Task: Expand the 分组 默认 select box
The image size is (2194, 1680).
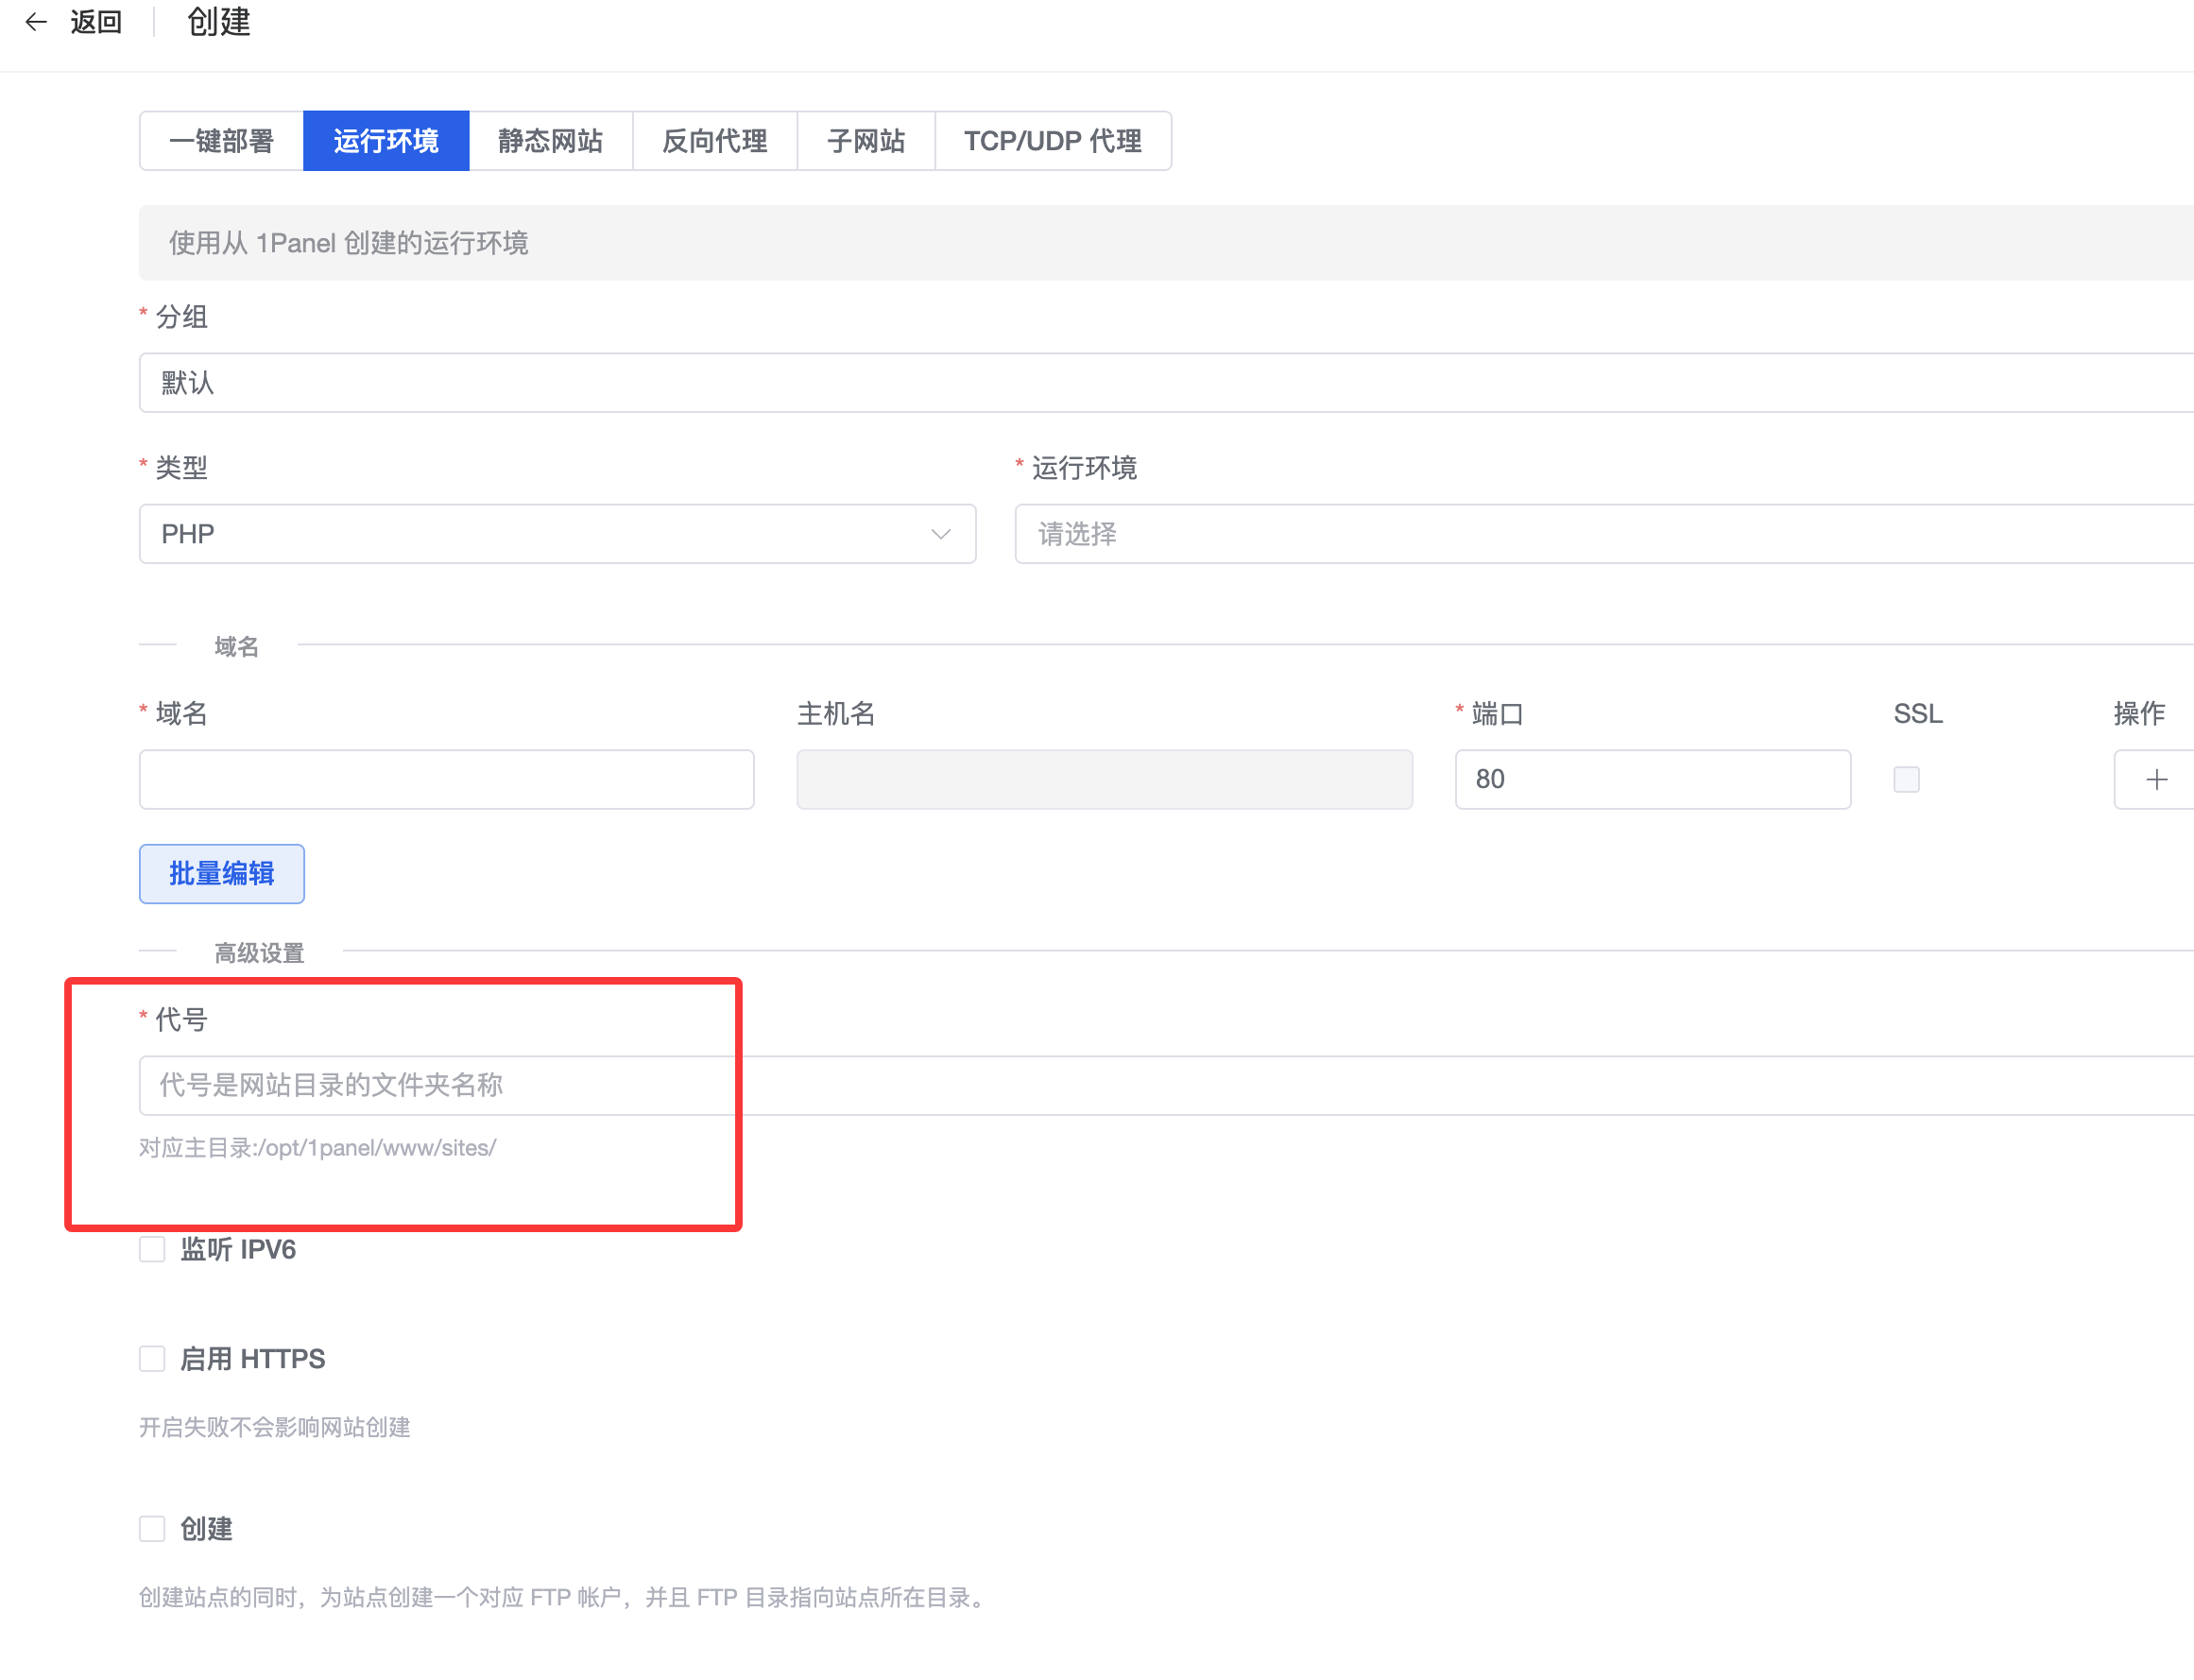Action: click(1160, 383)
